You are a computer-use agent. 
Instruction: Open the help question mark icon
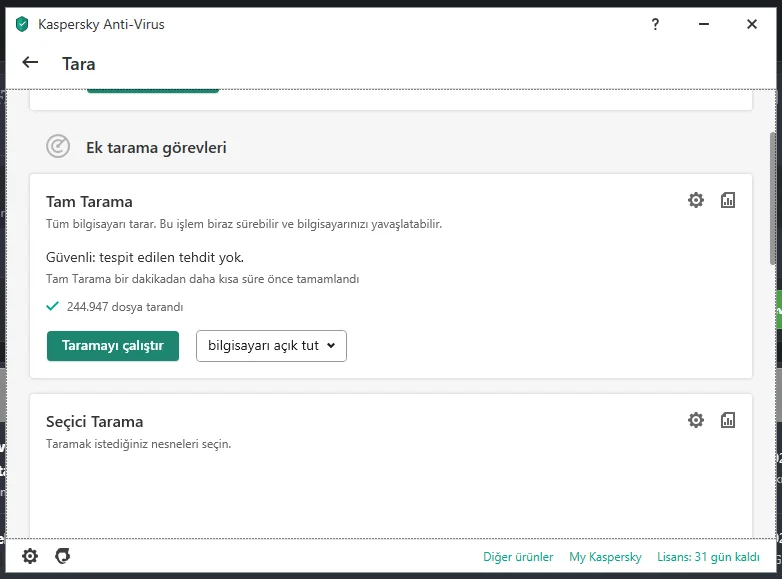click(x=655, y=24)
